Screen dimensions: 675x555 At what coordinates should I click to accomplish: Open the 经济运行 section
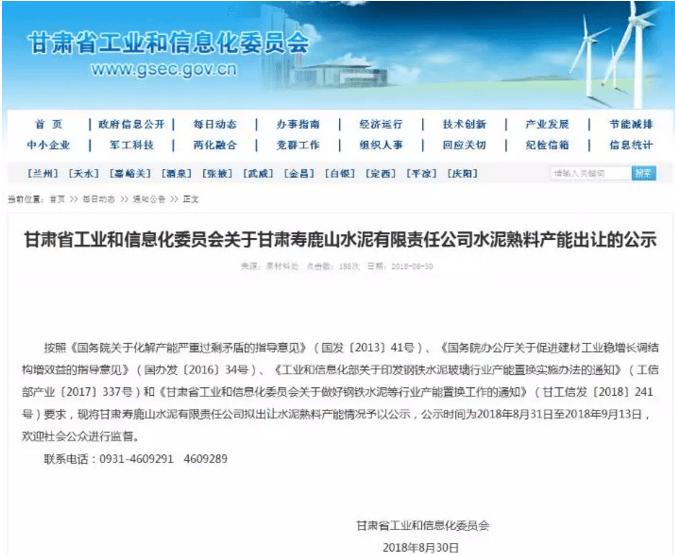click(x=381, y=124)
